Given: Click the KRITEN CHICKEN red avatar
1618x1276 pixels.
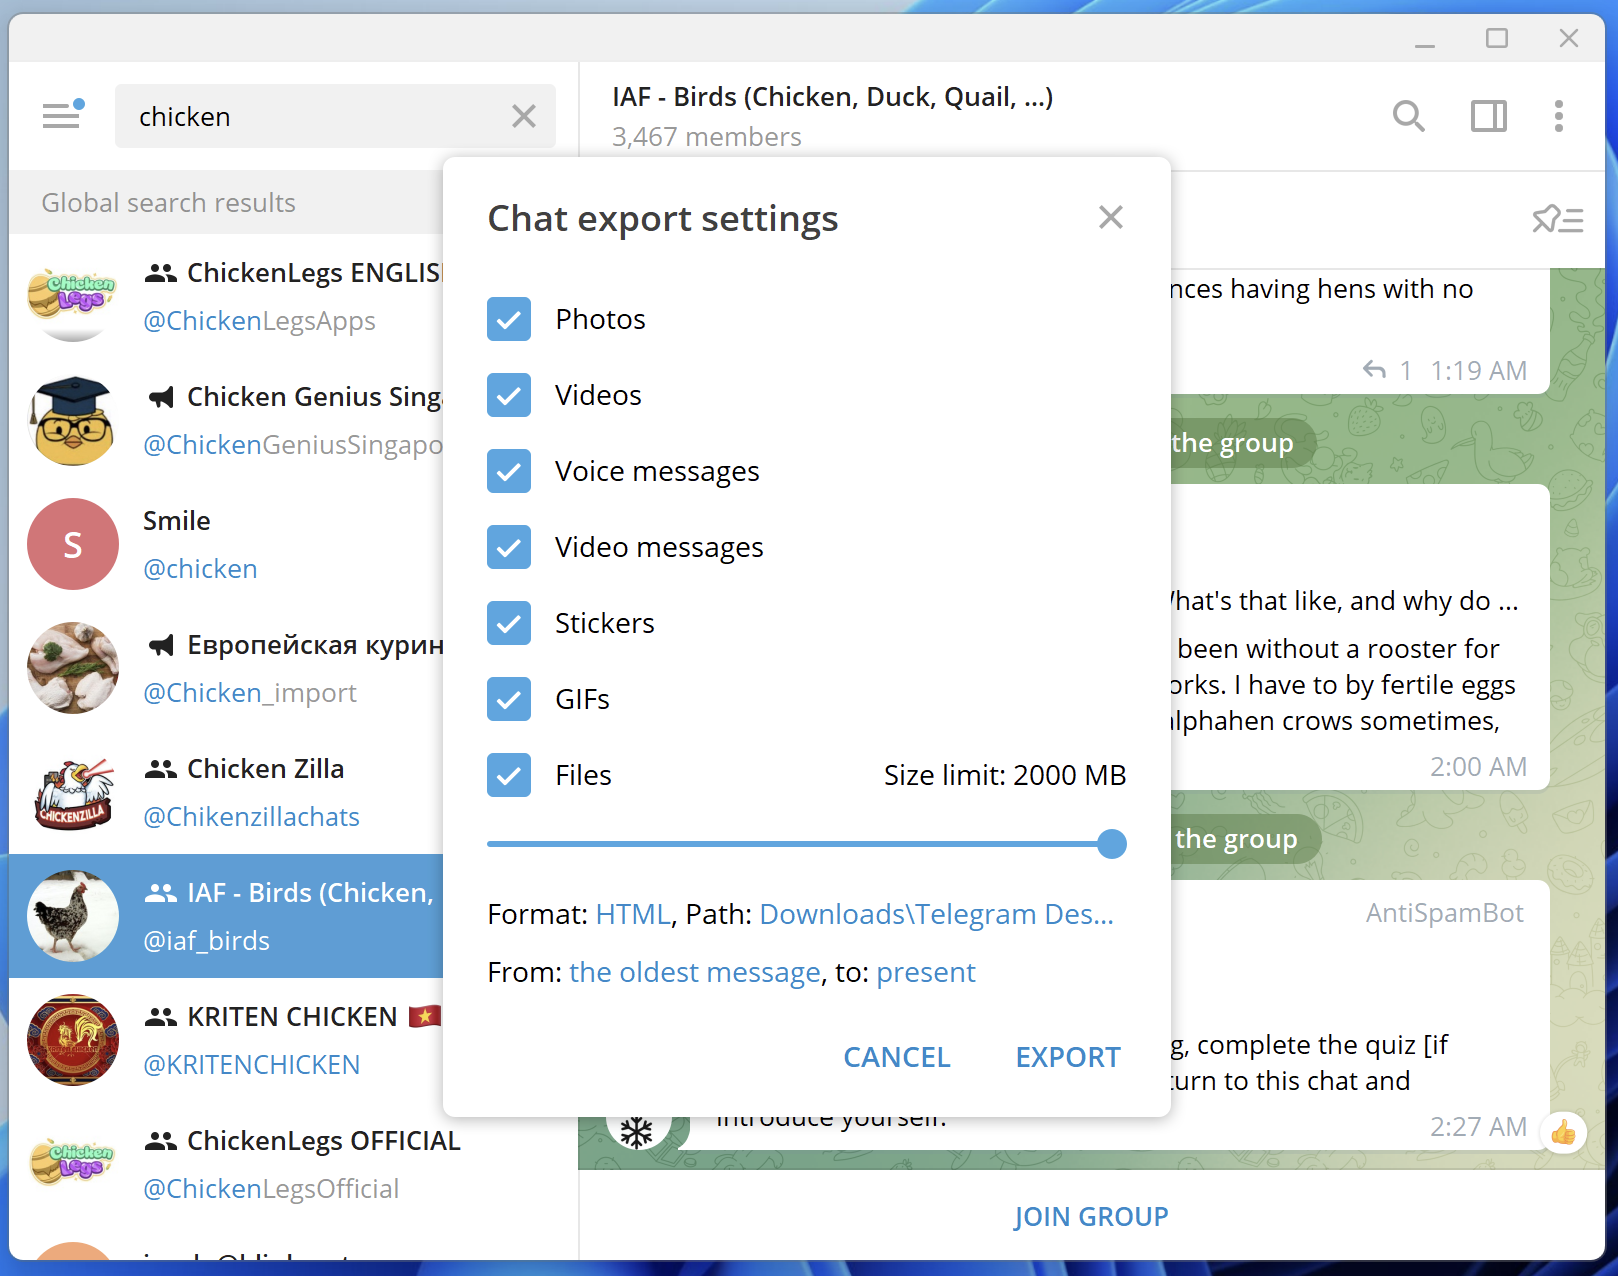Looking at the screenshot, I should click(x=73, y=1040).
